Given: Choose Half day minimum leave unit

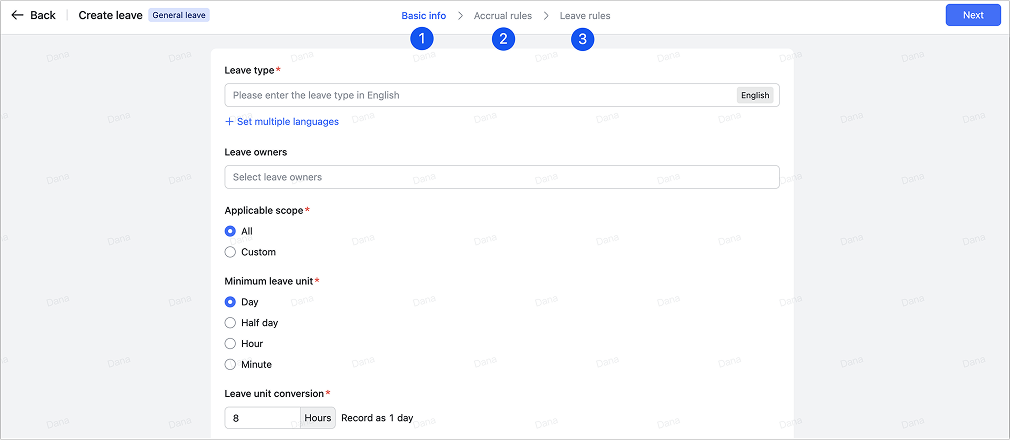Looking at the screenshot, I should 231,323.
